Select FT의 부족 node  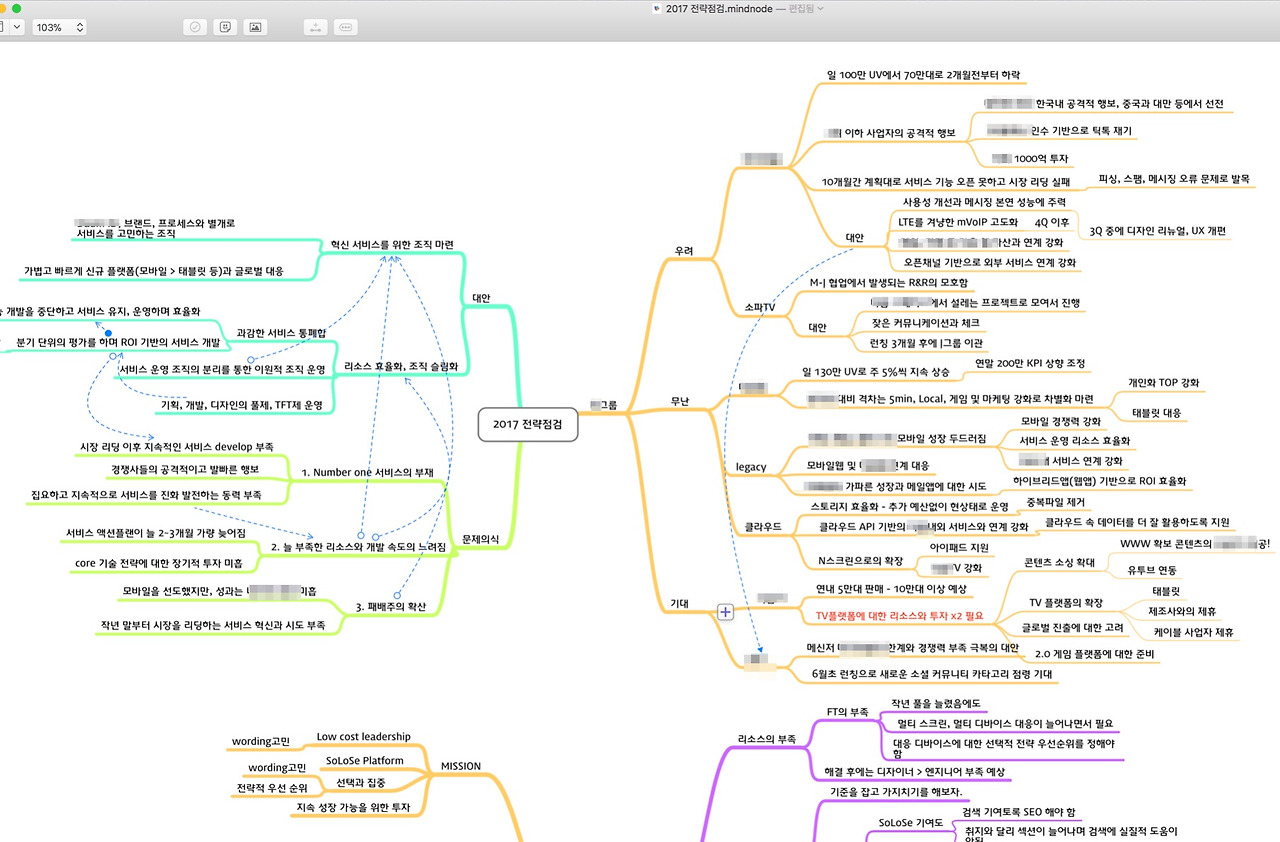[849, 712]
